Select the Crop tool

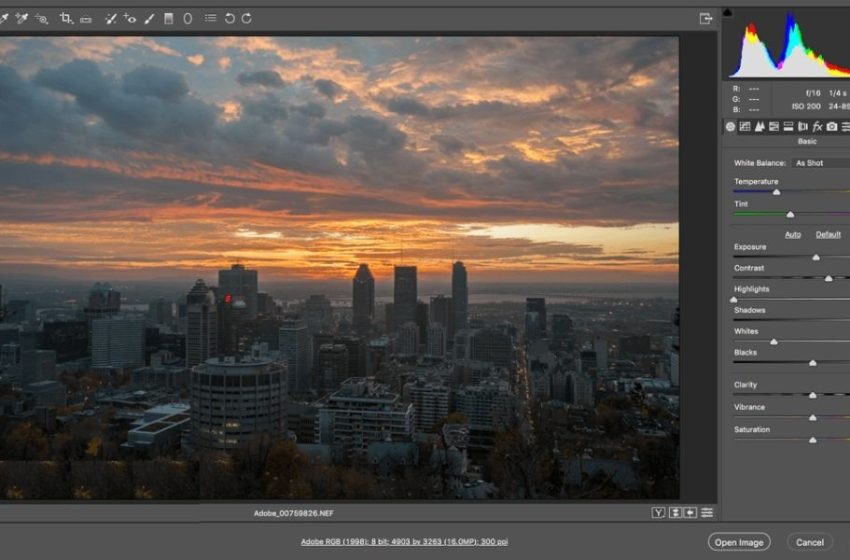[x=66, y=18]
